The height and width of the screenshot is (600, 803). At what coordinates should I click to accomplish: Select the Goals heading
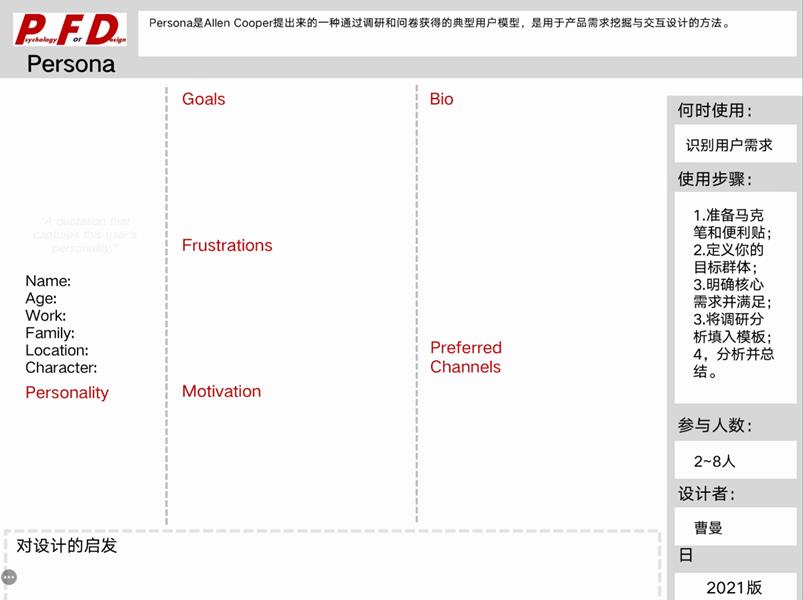tap(202, 99)
